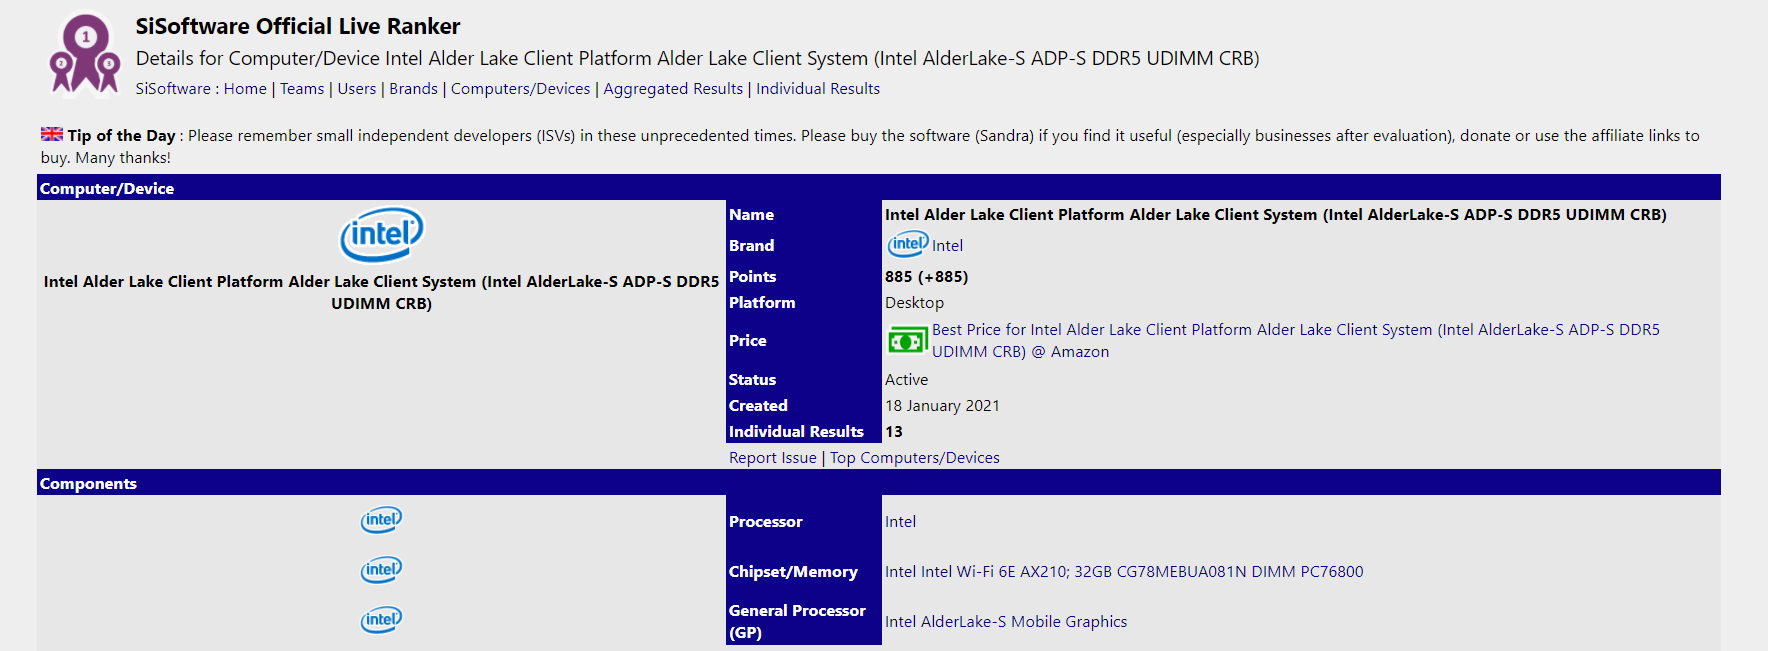Open the SiSoftware link in navigation
1768x651 pixels.
173,89
